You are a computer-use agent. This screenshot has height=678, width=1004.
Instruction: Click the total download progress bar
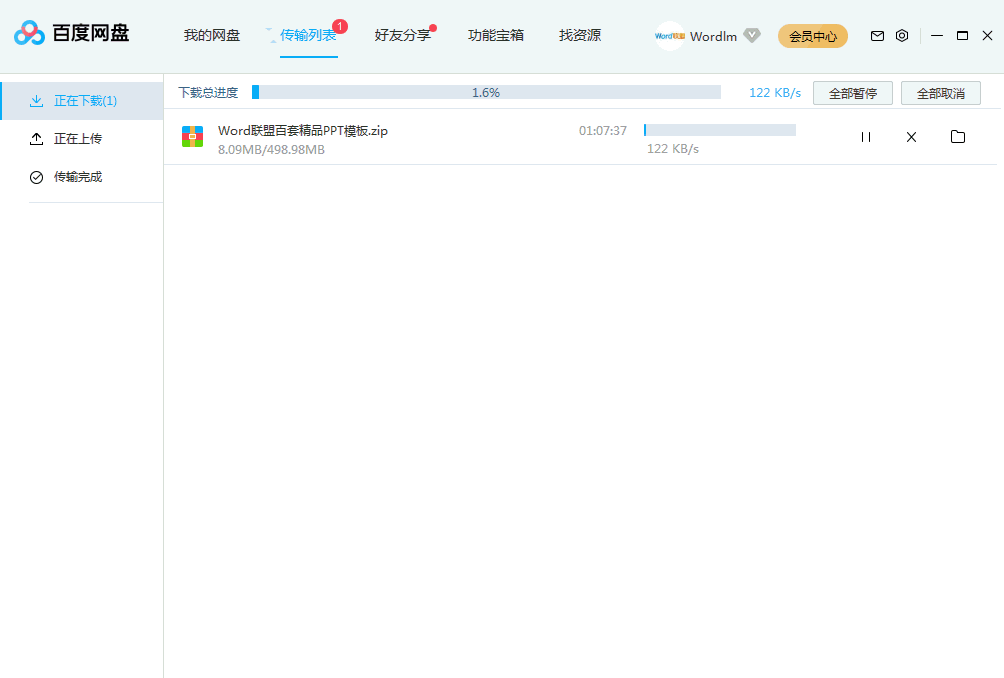click(x=486, y=92)
